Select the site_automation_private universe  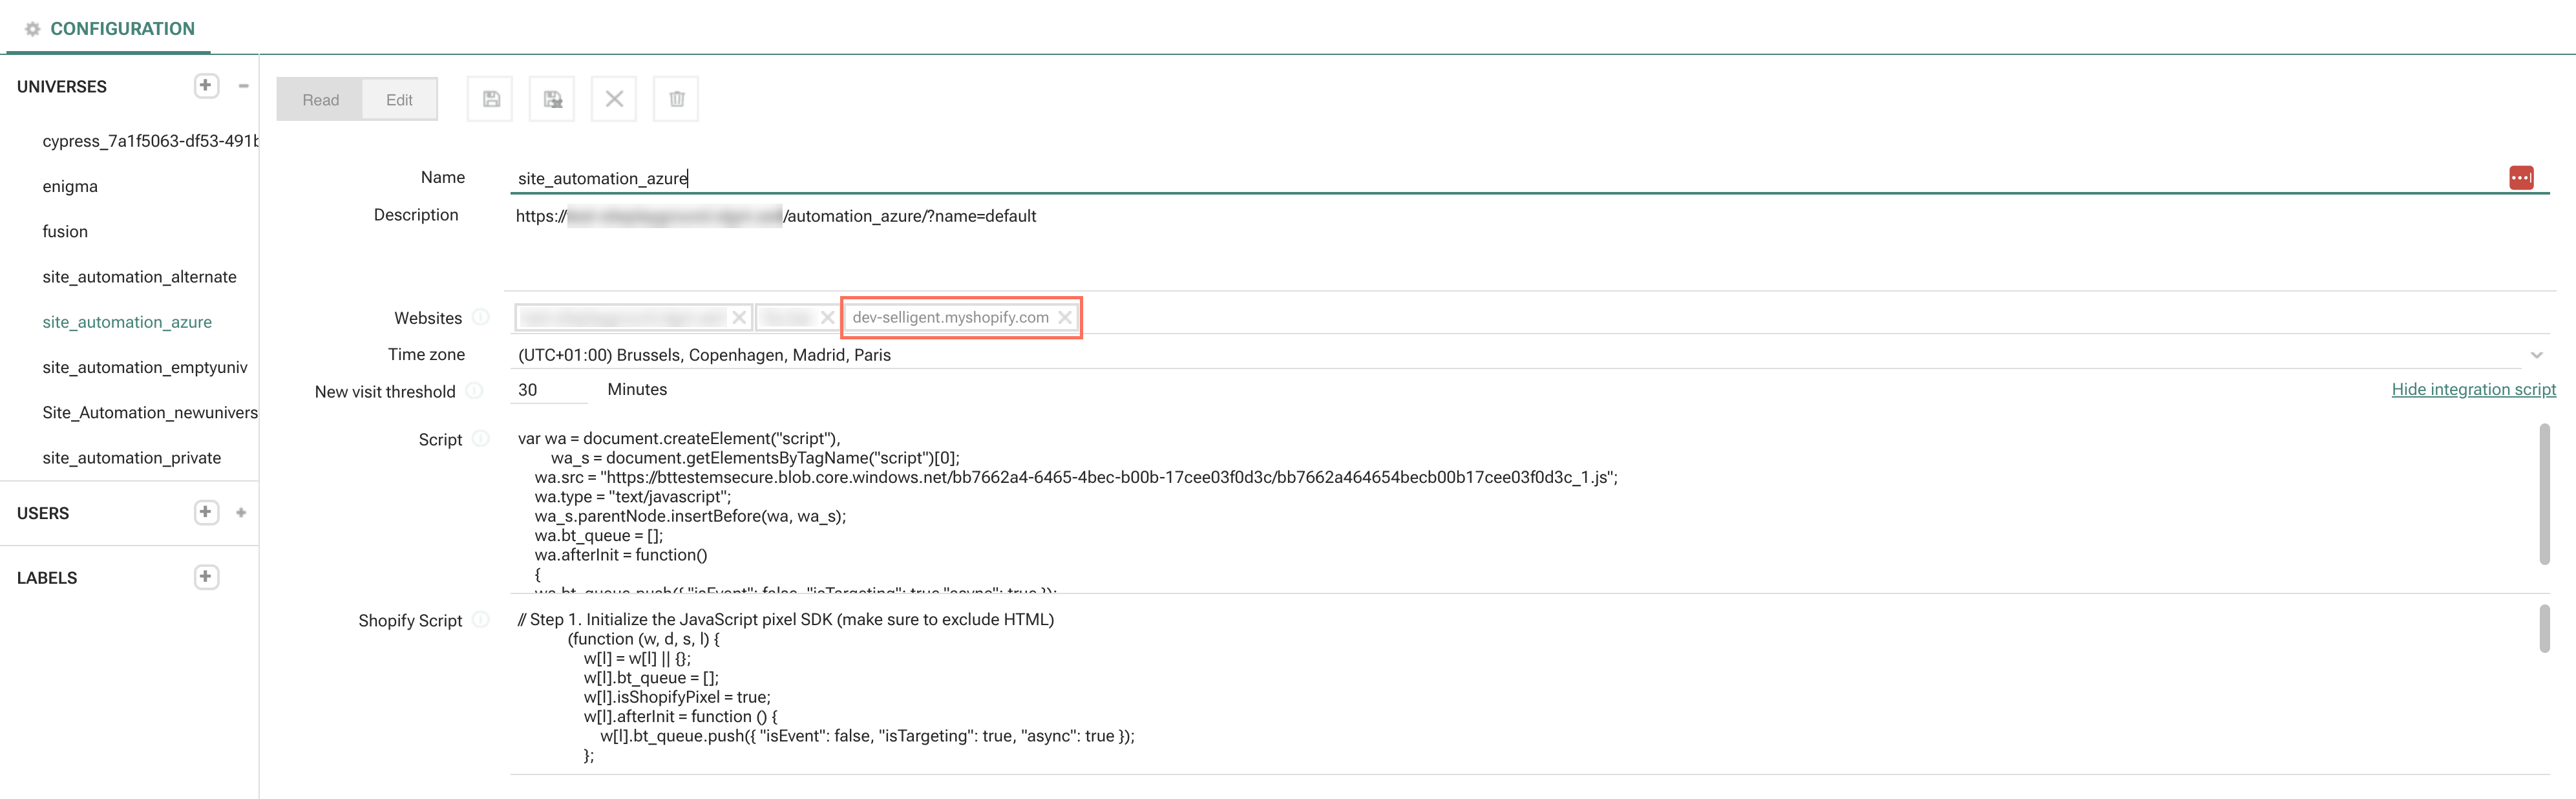tap(131, 457)
